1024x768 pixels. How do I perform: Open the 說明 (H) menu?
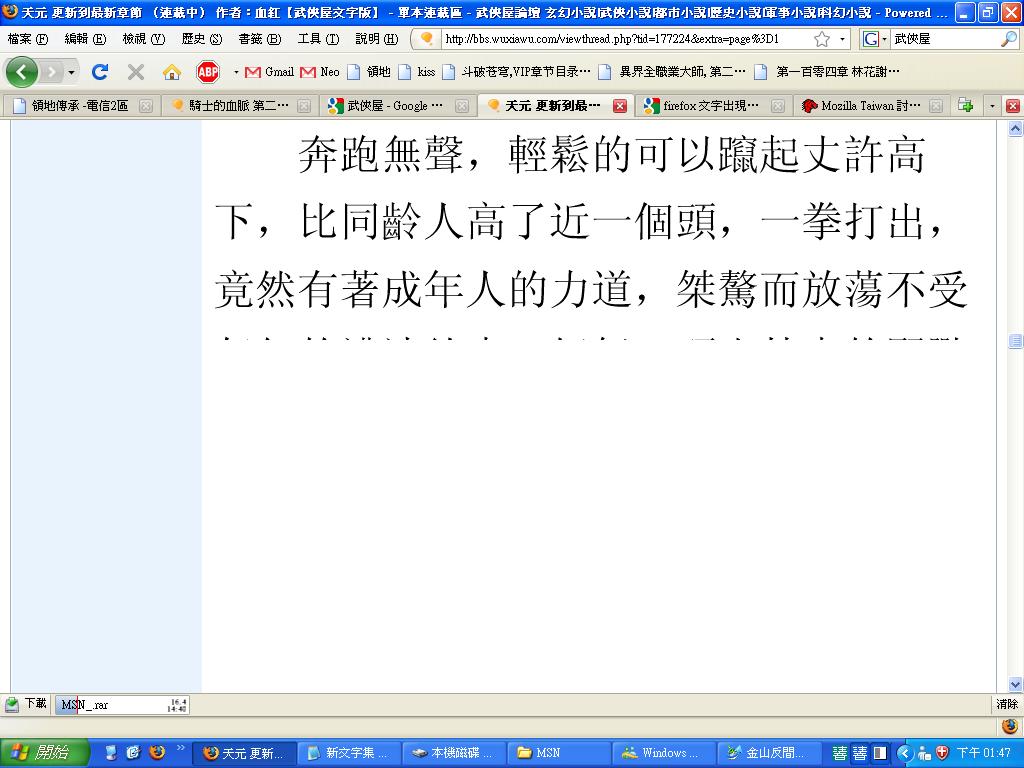click(x=377, y=39)
